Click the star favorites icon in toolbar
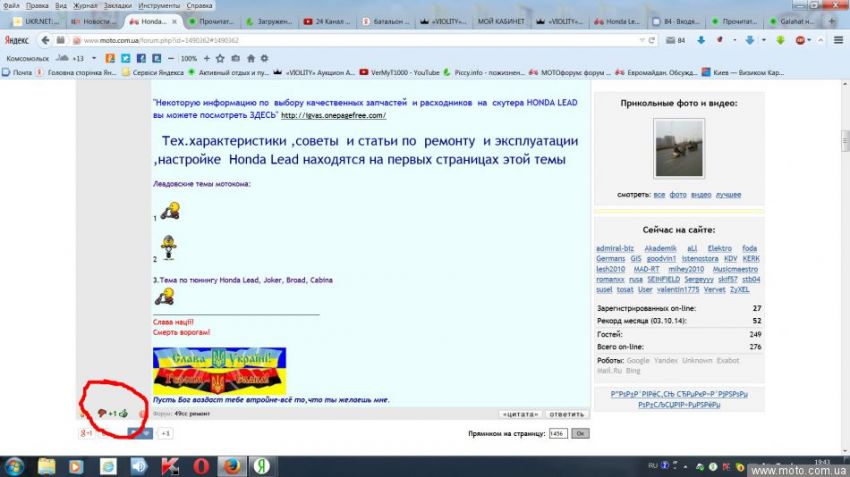 220,58
